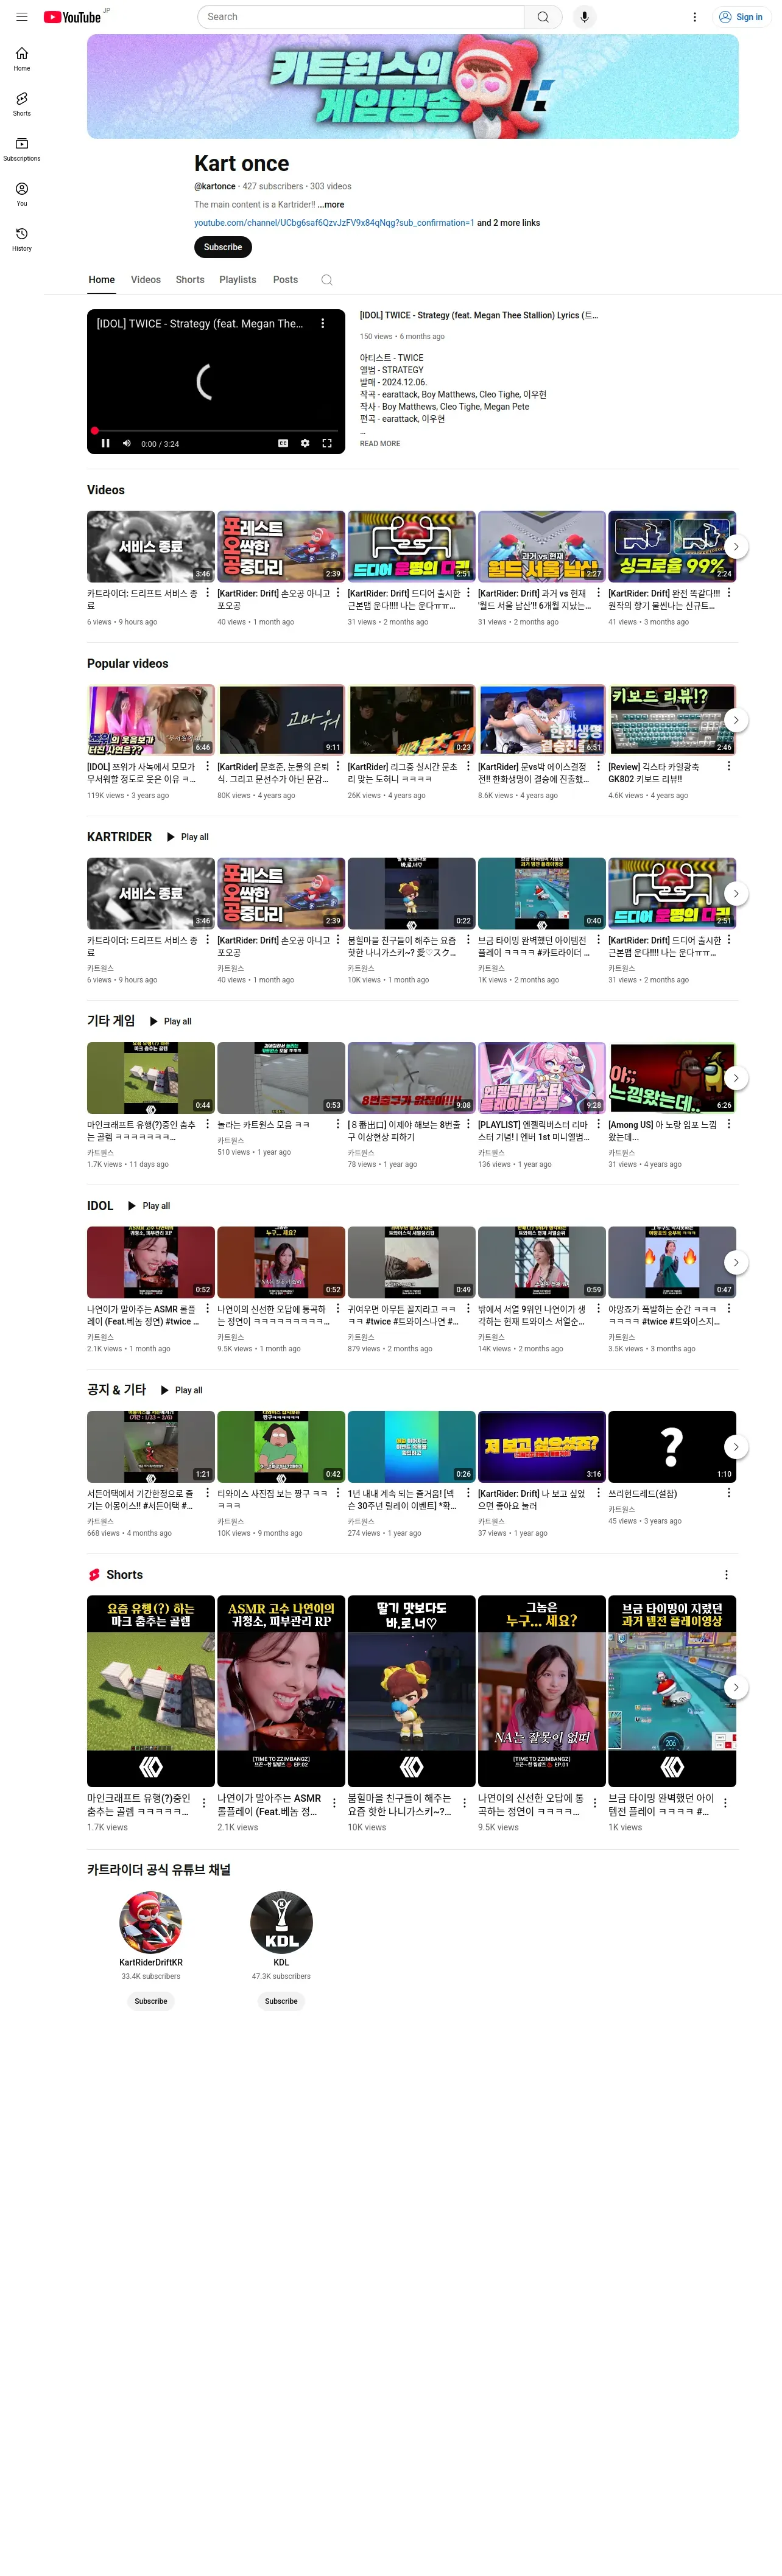The width and height of the screenshot is (782, 2576).
Task: Click the Sign in button
Action: [x=741, y=17]
